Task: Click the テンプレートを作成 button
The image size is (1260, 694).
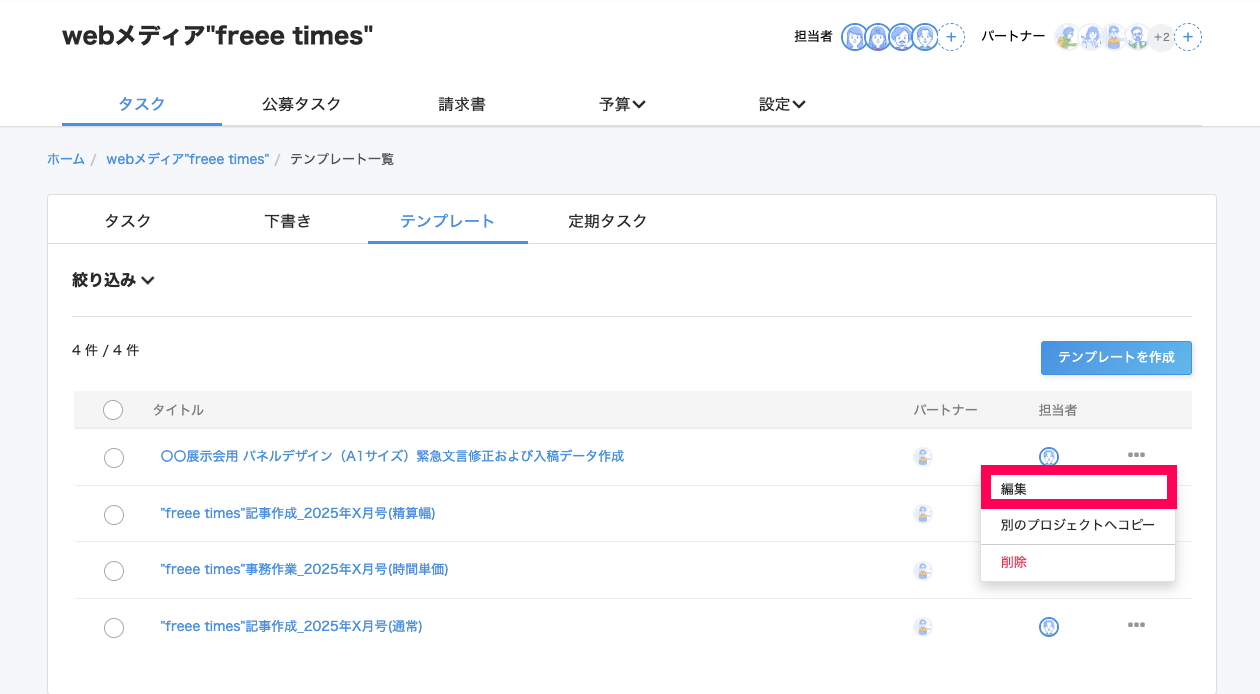Action: [x=1116, y=358]
